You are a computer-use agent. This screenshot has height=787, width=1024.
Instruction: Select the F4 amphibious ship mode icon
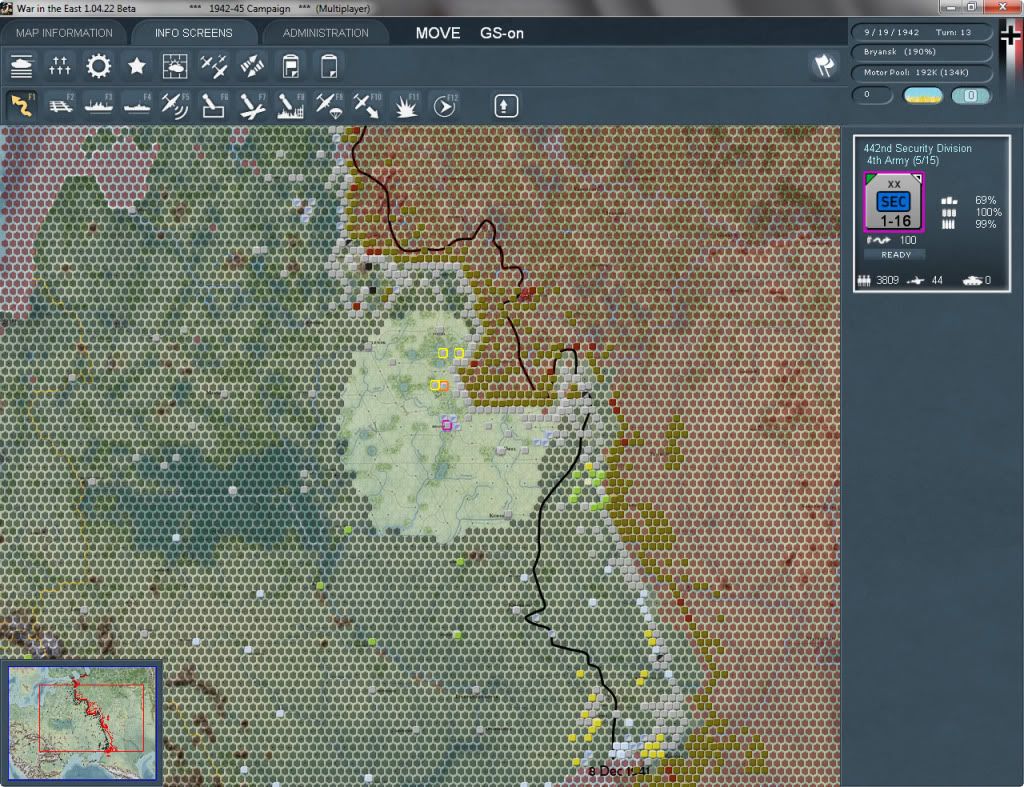[137, 105]
